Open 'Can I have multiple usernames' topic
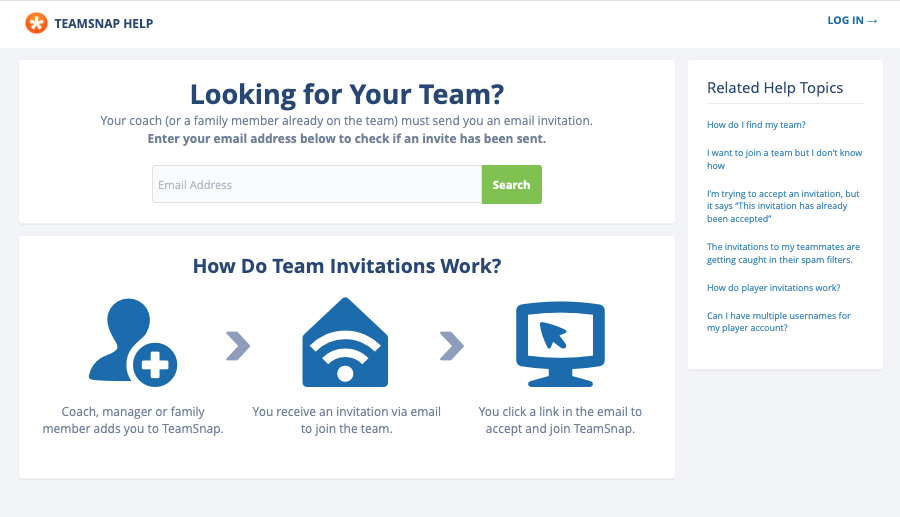900x517 pixels. (x=778, y=321)
